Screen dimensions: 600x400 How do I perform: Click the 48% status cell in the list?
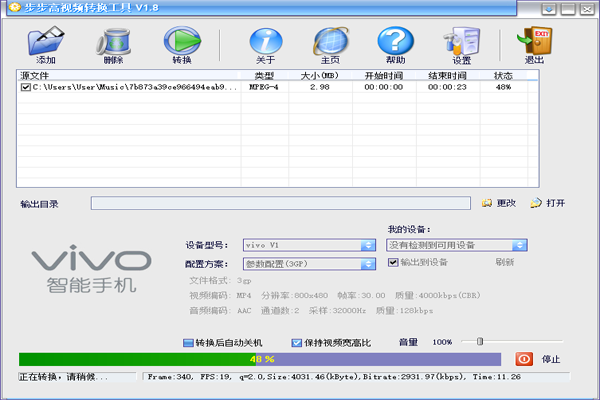[x=503, y=87]
